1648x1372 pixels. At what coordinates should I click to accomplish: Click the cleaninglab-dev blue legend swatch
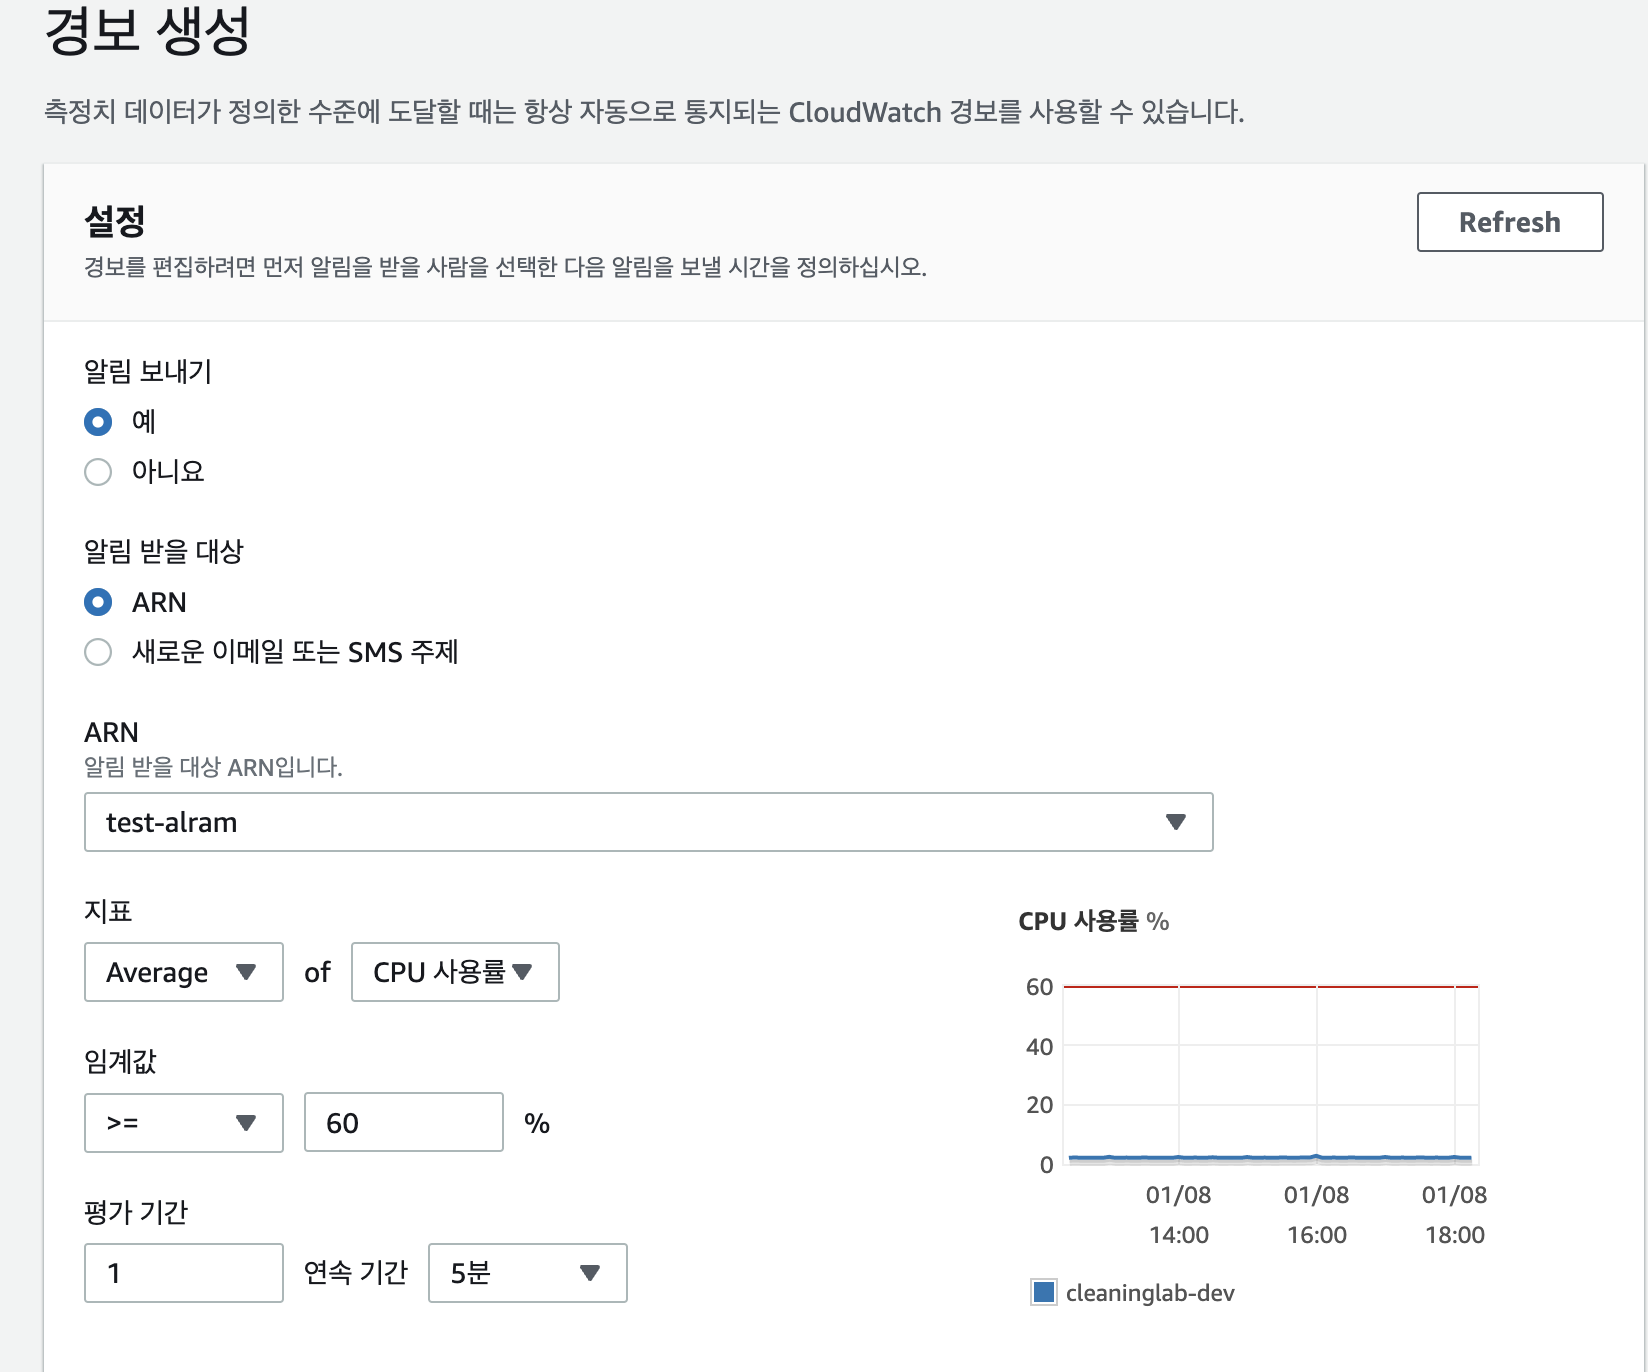pyautogui.click(x=1044, y=1292)
